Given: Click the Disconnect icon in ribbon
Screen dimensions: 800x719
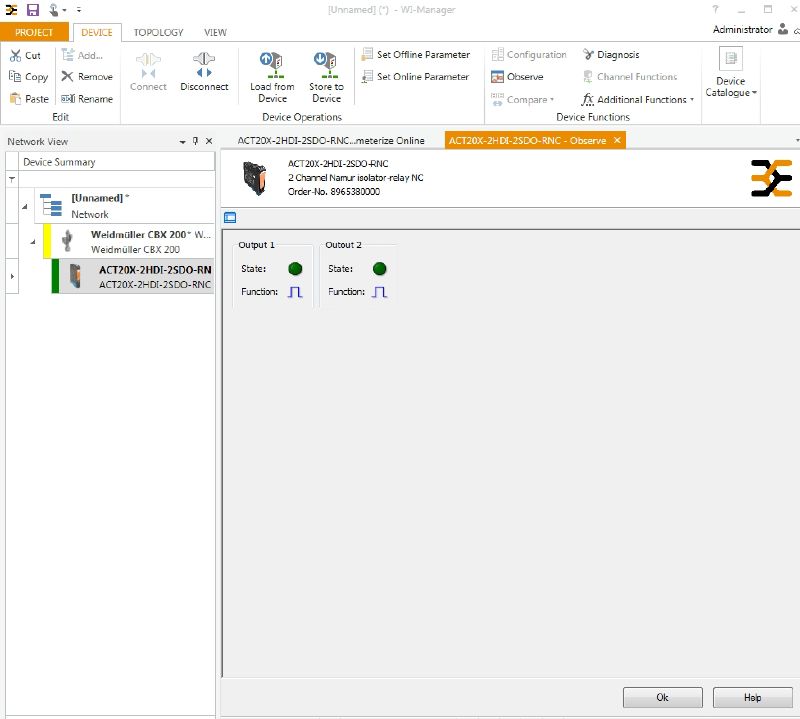Looking at the screenshot, I should [x=204, y=65].
